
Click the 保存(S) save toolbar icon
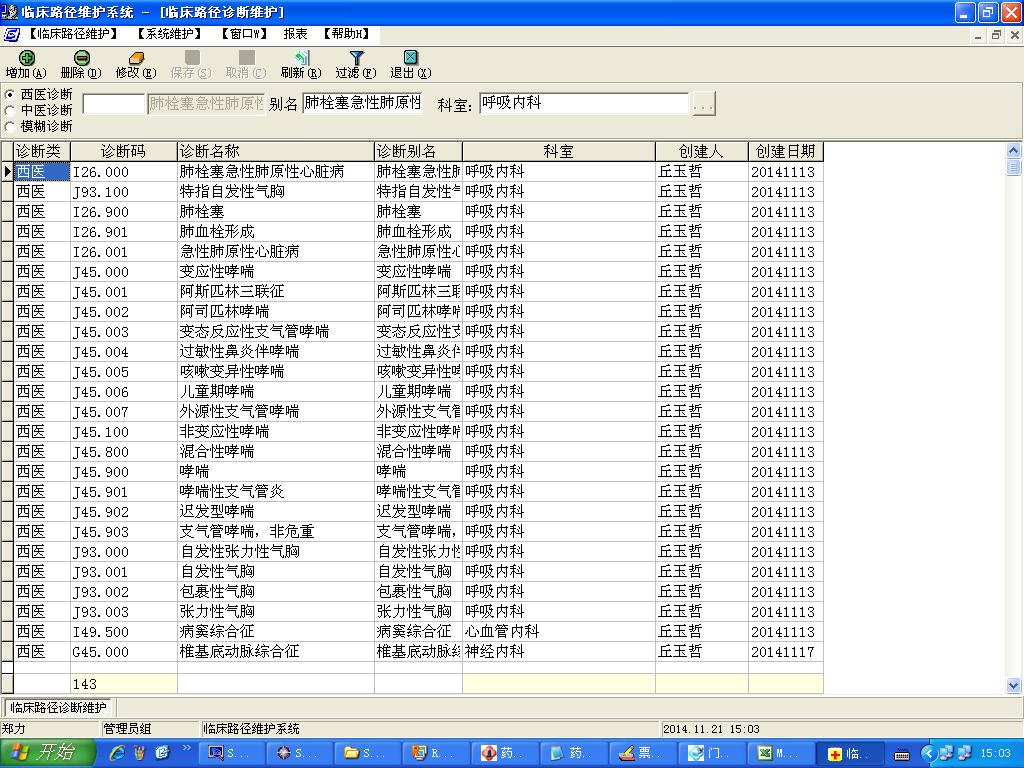pos(191,57)
